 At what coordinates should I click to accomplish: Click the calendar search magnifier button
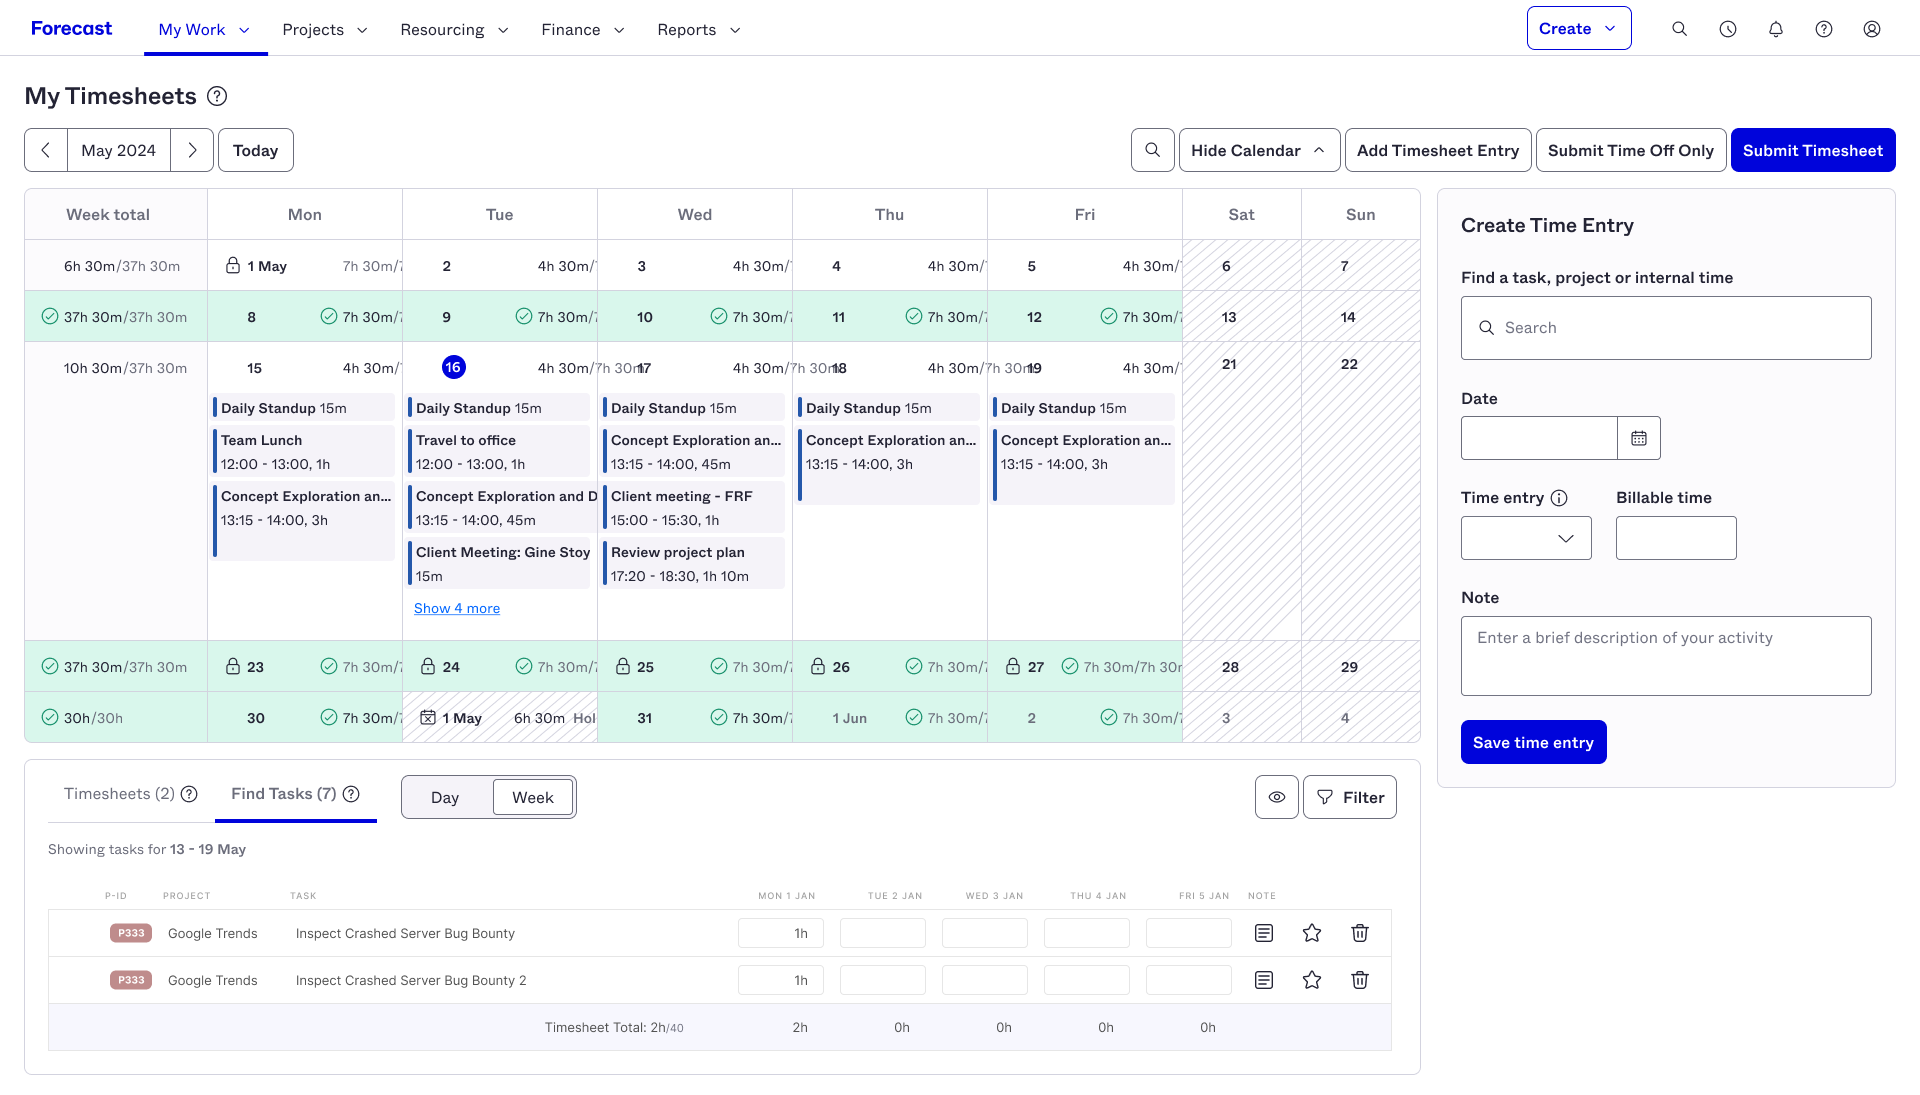1153,150
